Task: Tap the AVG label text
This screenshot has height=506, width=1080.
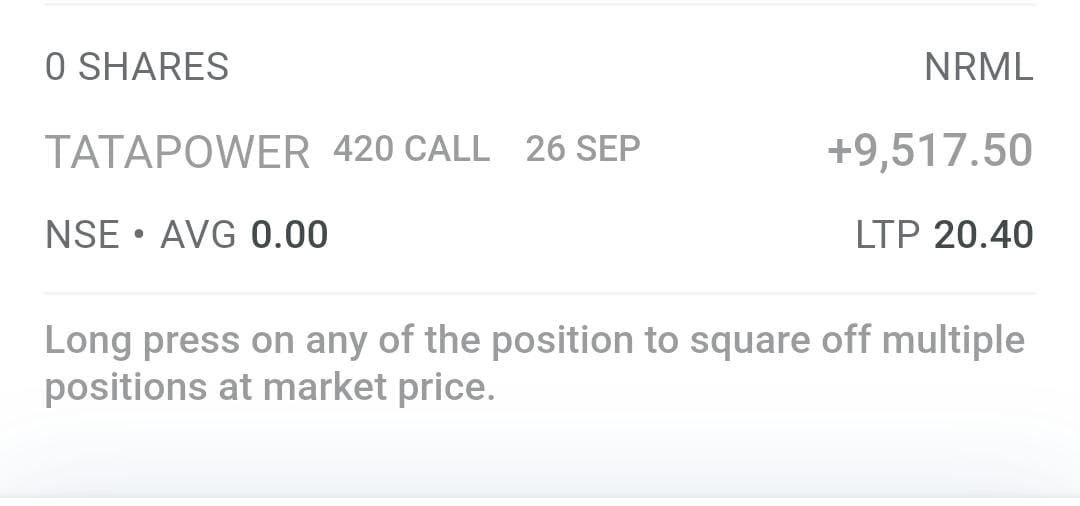Action: click(x=198, y=235)
